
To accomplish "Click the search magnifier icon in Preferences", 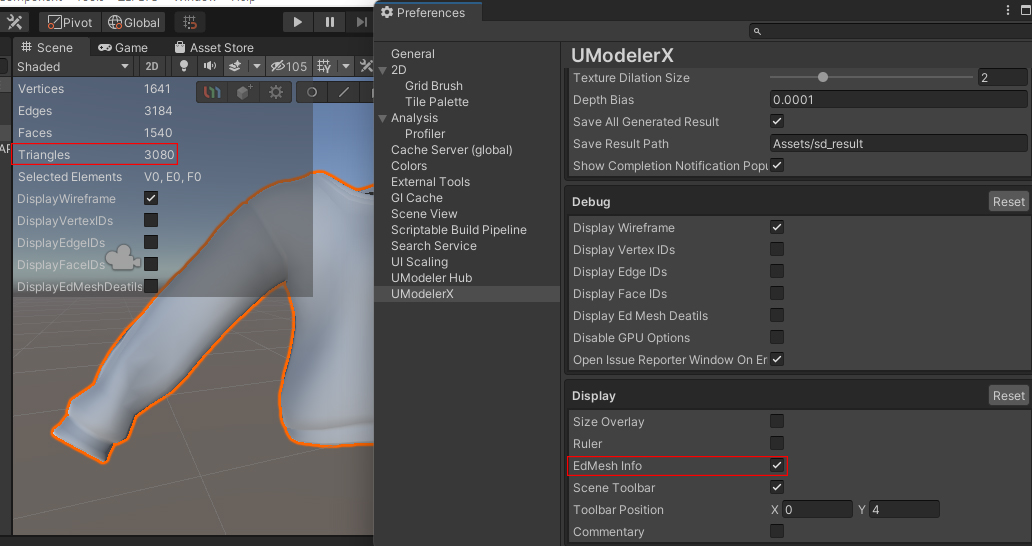I will tap(757, 31).
